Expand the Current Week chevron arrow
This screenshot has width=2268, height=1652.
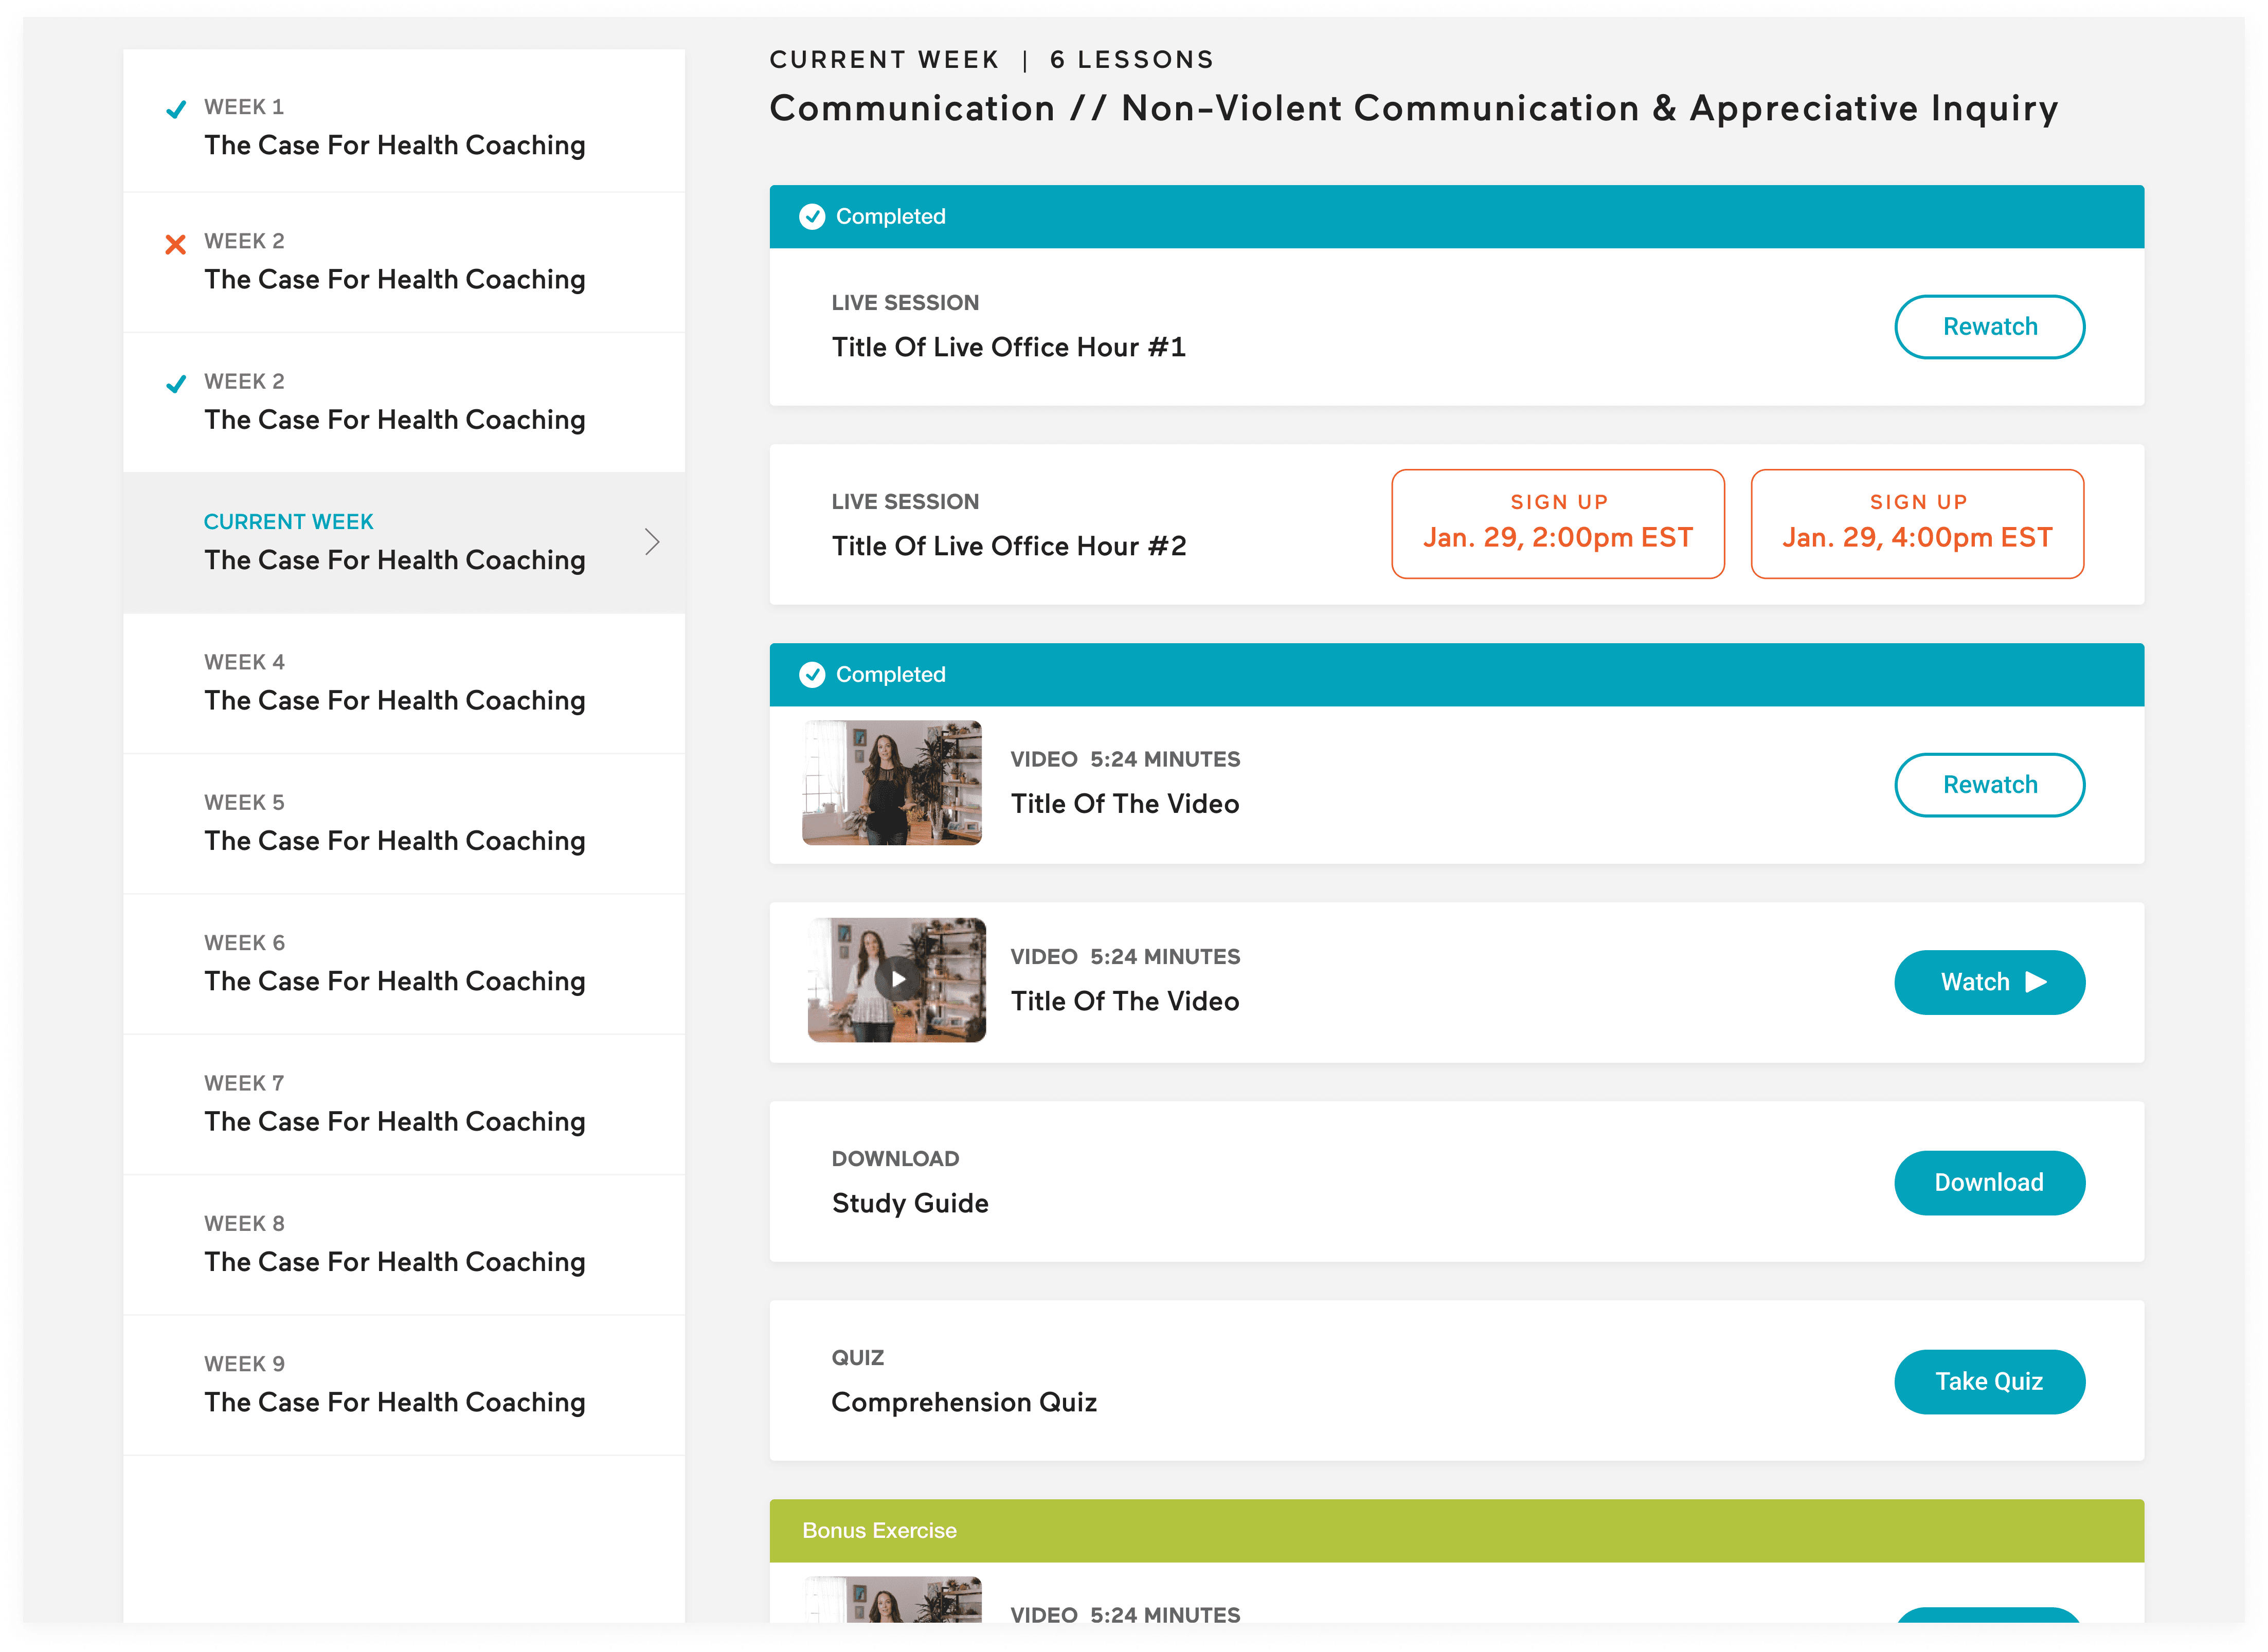click(652, 542)
